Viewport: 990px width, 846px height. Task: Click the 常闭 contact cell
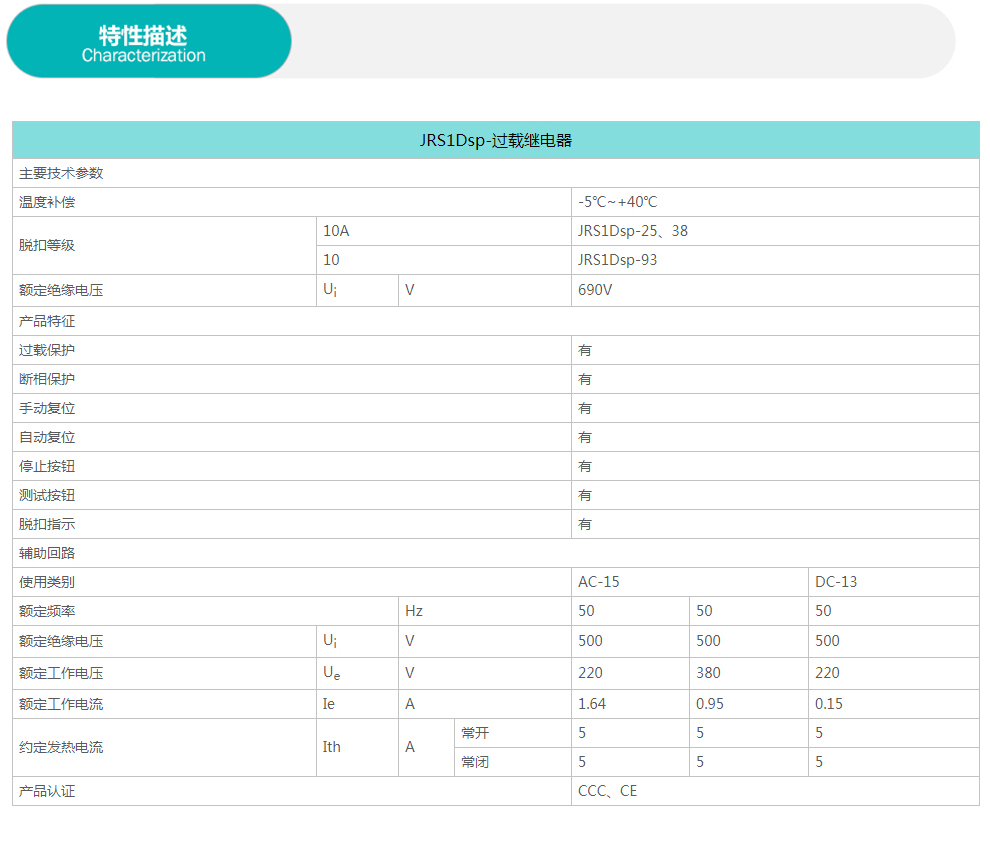(513, 762)
